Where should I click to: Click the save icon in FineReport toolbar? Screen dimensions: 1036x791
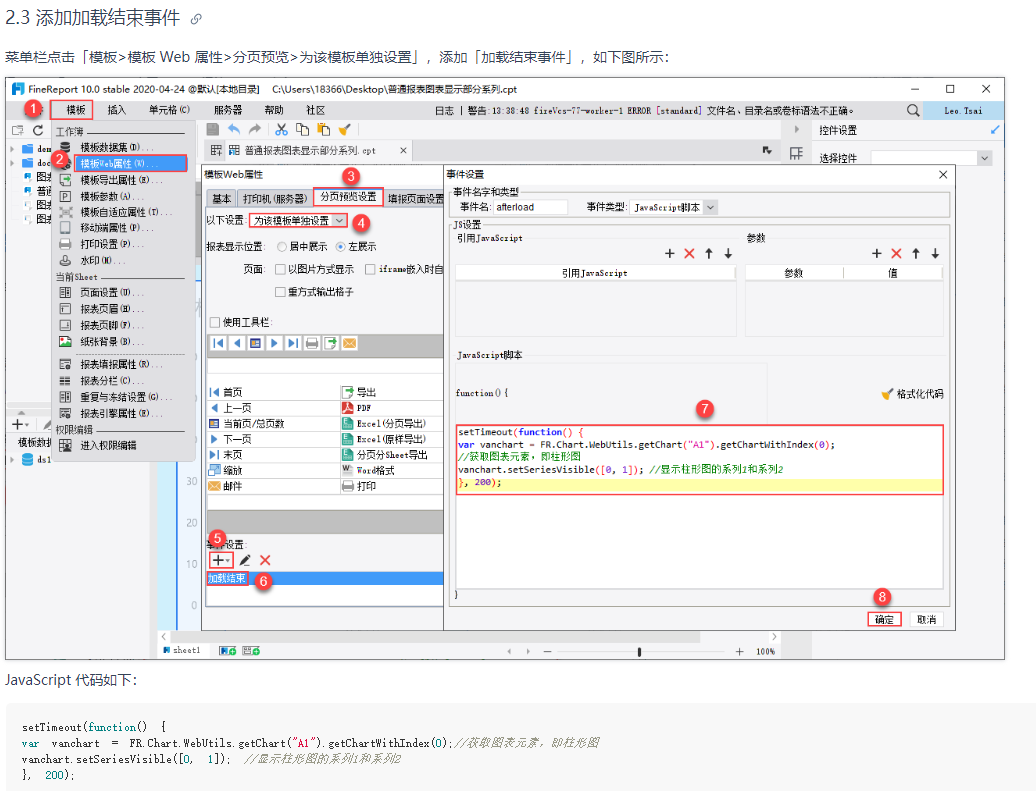point(213,130)
